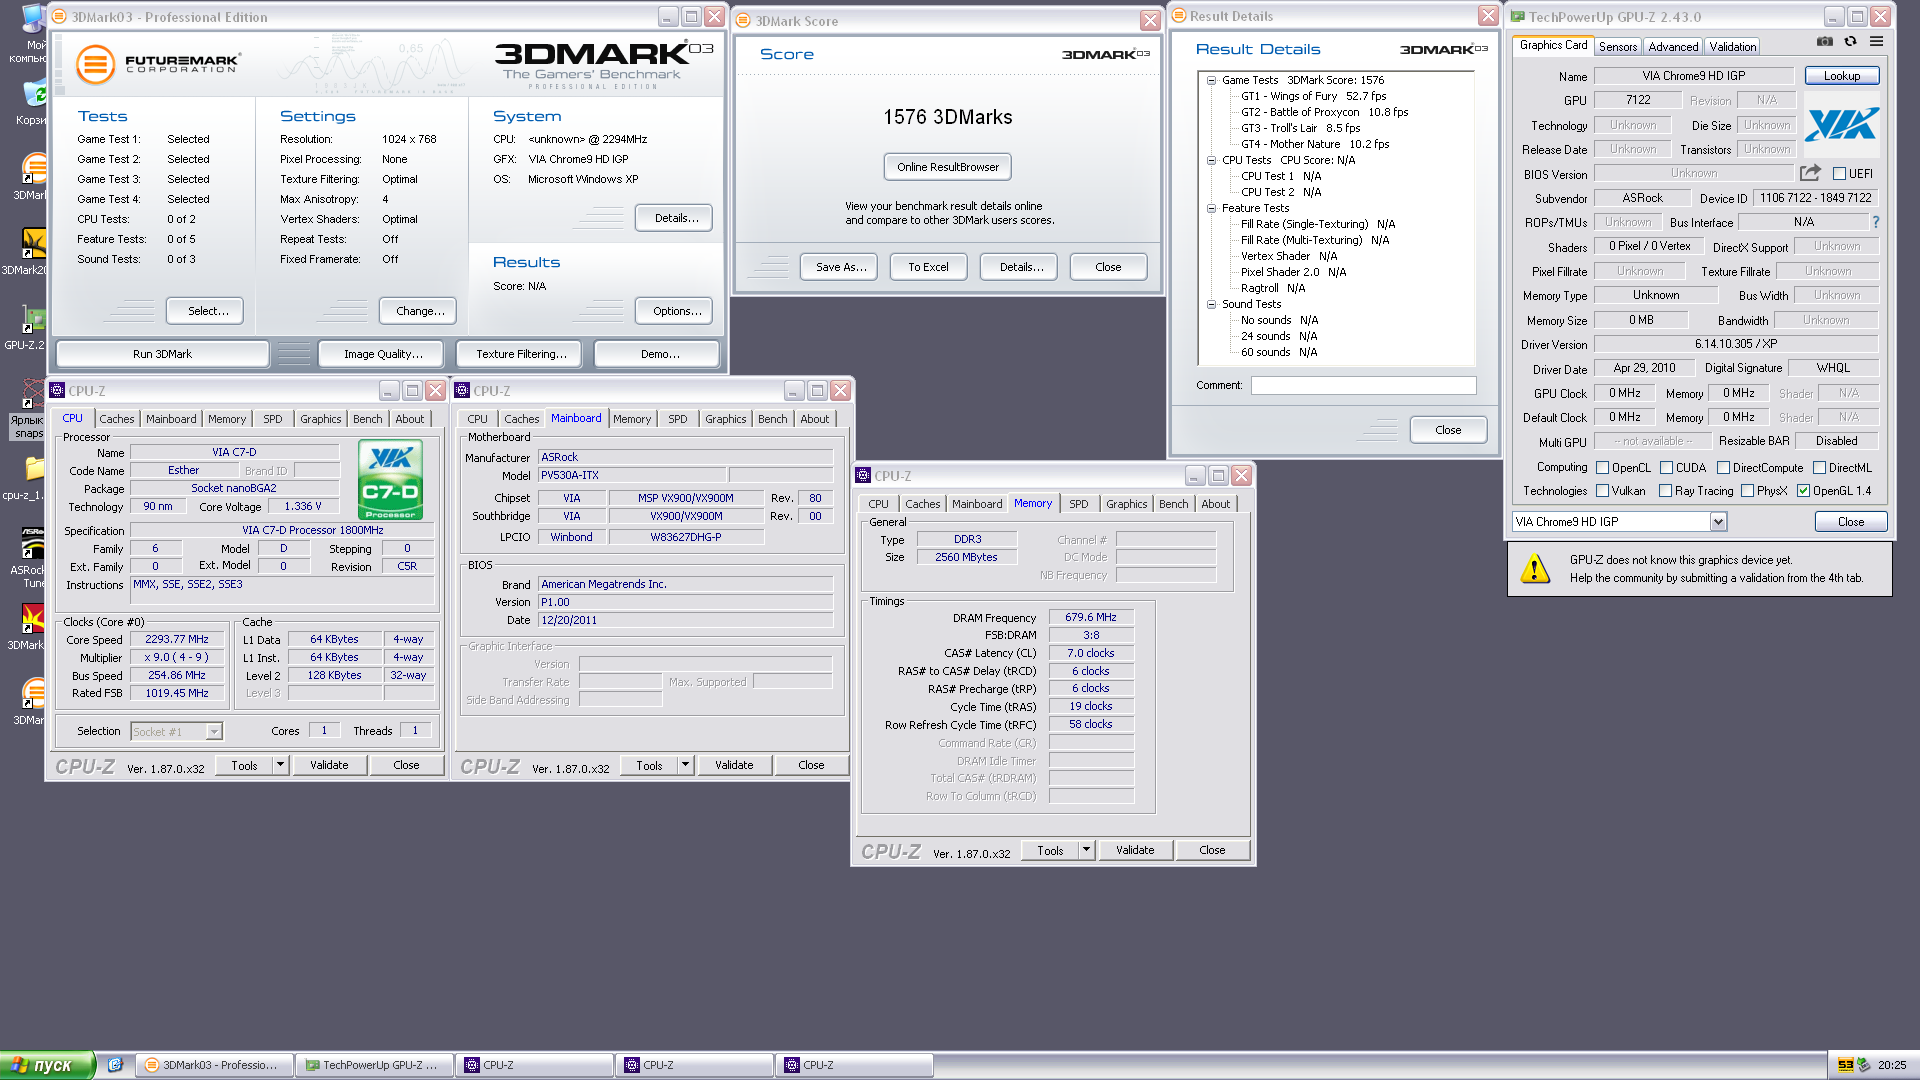Click the Bus Interface question mark icon
Screen dimensions: 1920x1080
(x=1875, y=222)
